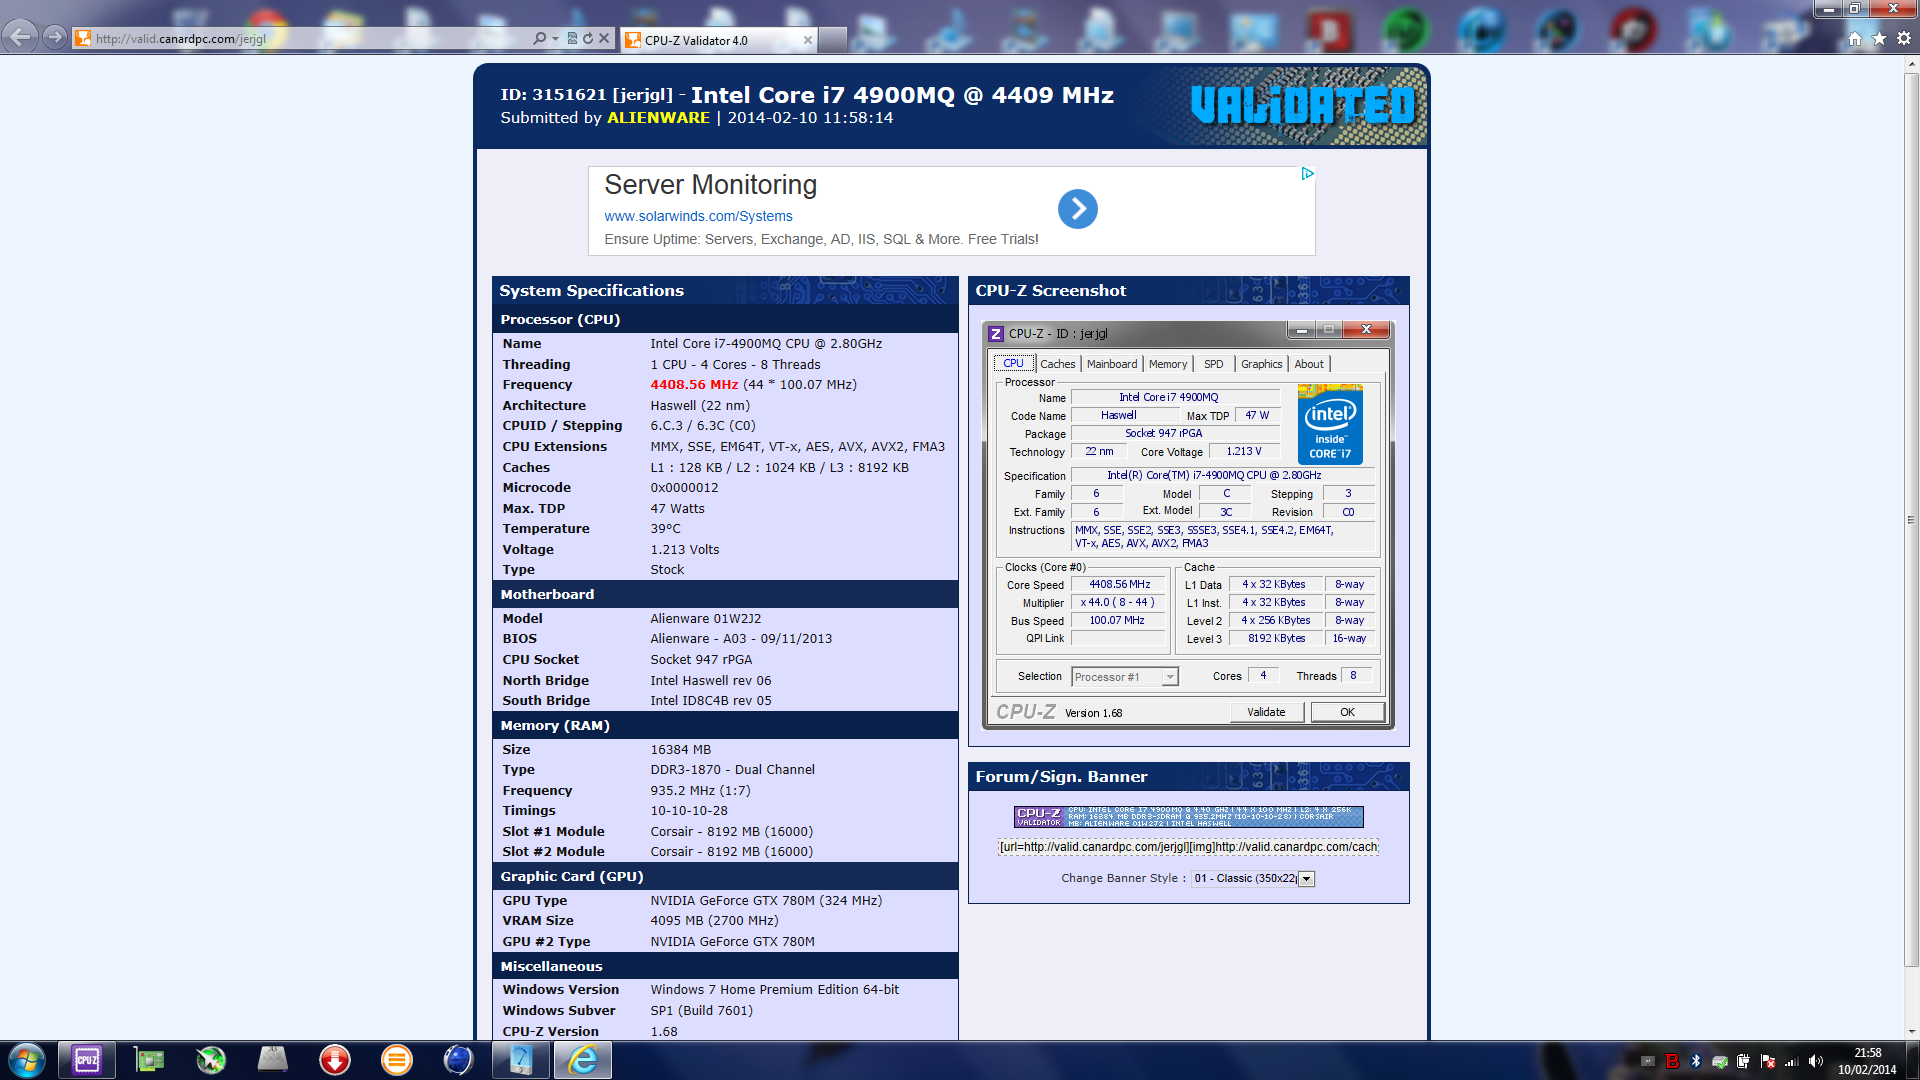Click the blue arrow button in the ad
Screen dimensions: 1920x1080
[1077, 209]
